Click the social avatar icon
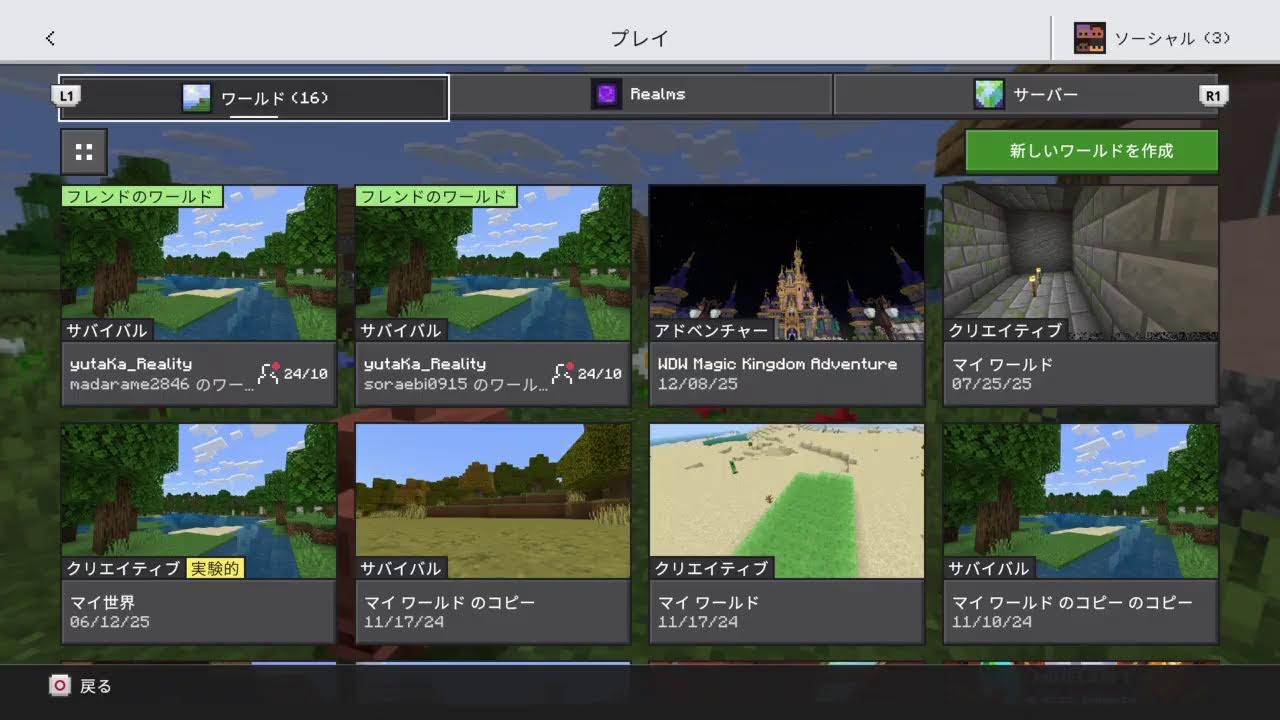1280x720 pixels. pyautogui.click(x=1089, y=38)
